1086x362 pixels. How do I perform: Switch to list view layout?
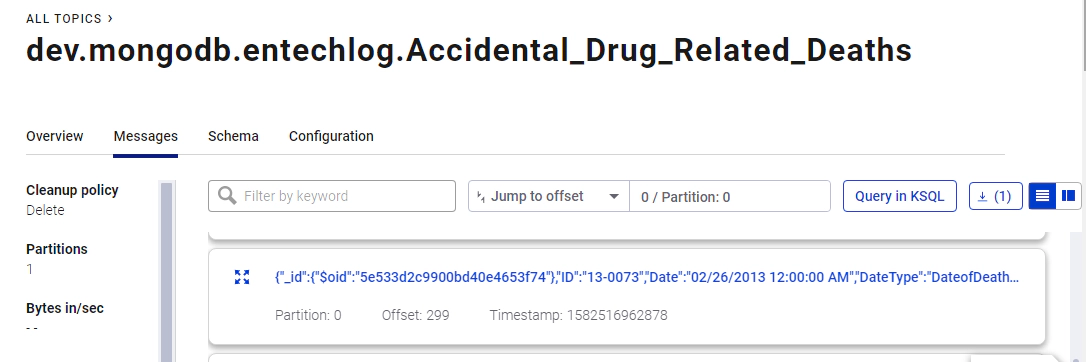[x=1042, y=196]
